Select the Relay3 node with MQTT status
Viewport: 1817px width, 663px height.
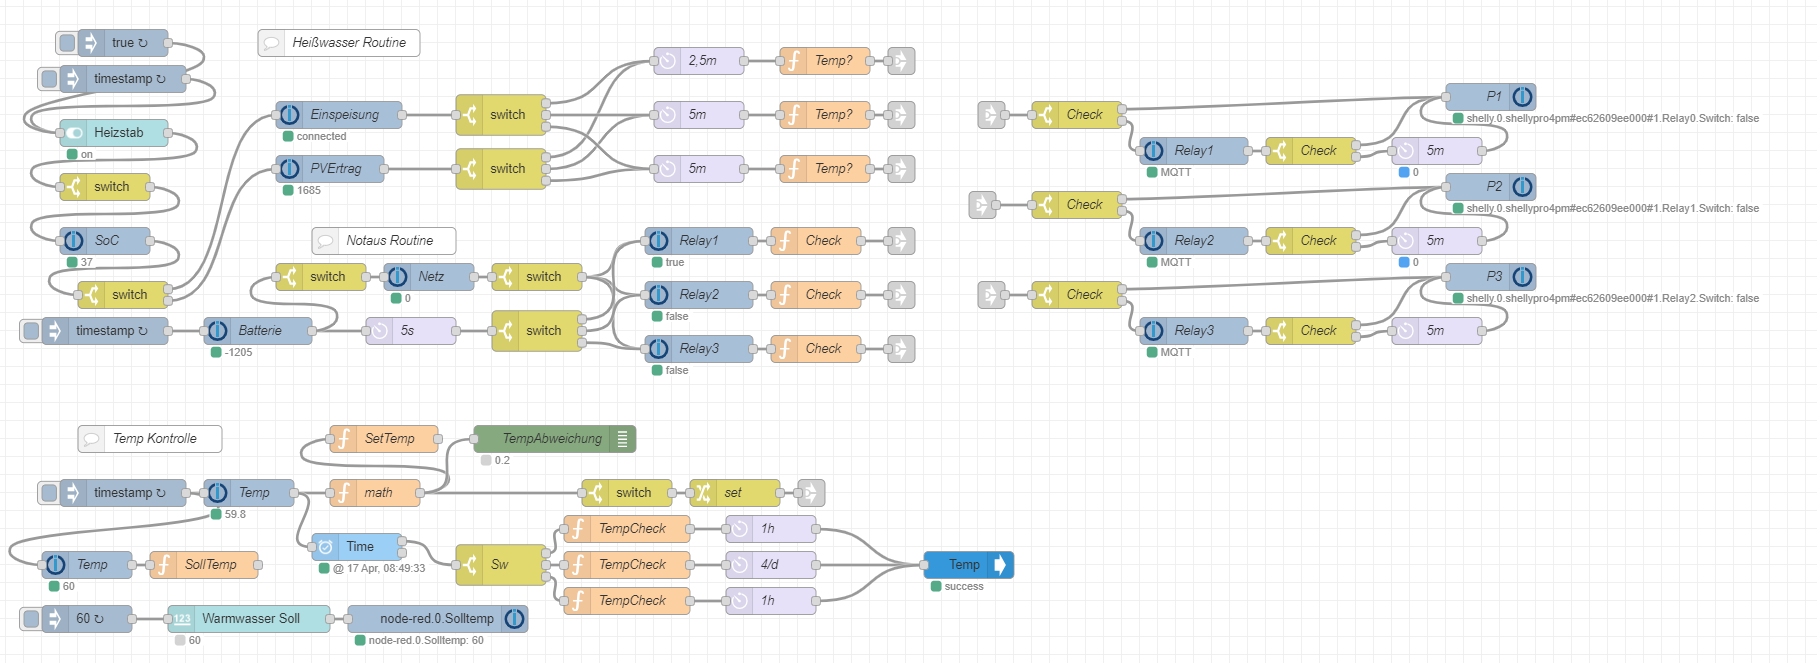click(1194, 331)
